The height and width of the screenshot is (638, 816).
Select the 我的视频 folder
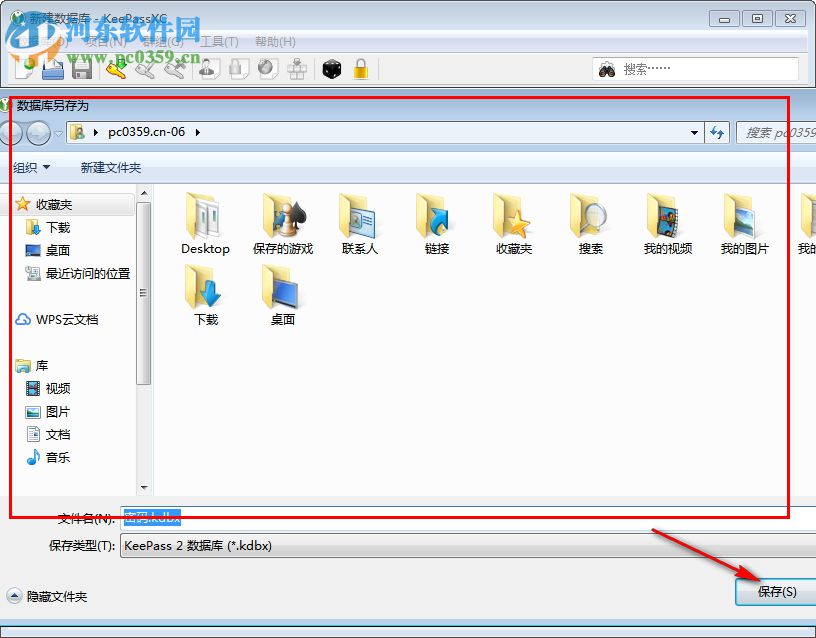668,224
